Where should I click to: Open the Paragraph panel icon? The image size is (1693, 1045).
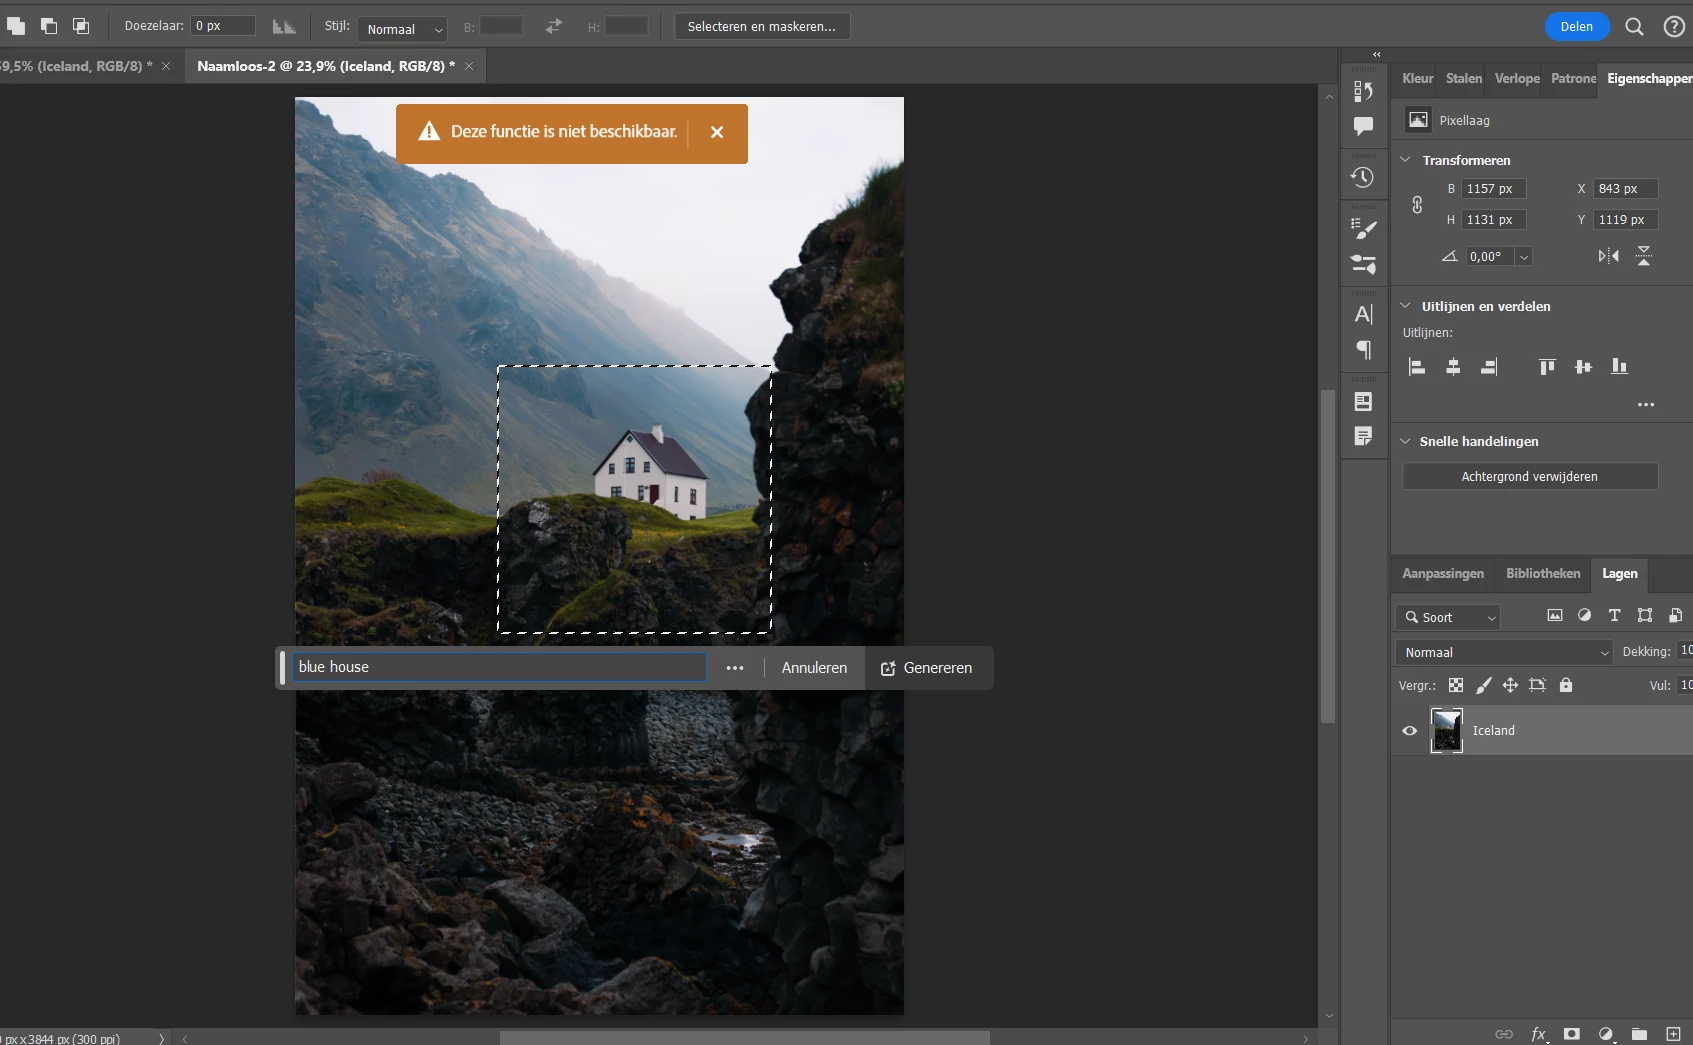[x=1363, y=350]
